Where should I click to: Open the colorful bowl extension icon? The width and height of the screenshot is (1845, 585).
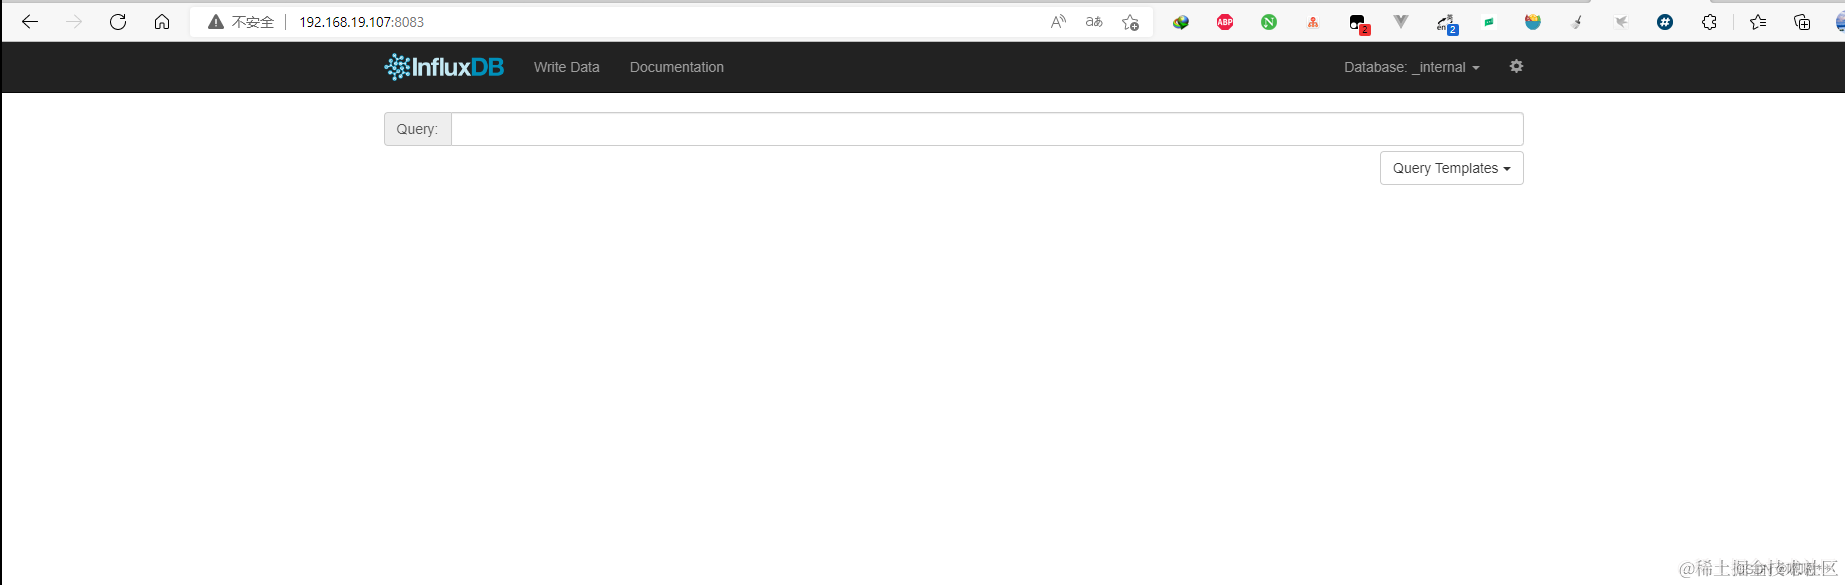point(1533,22)
